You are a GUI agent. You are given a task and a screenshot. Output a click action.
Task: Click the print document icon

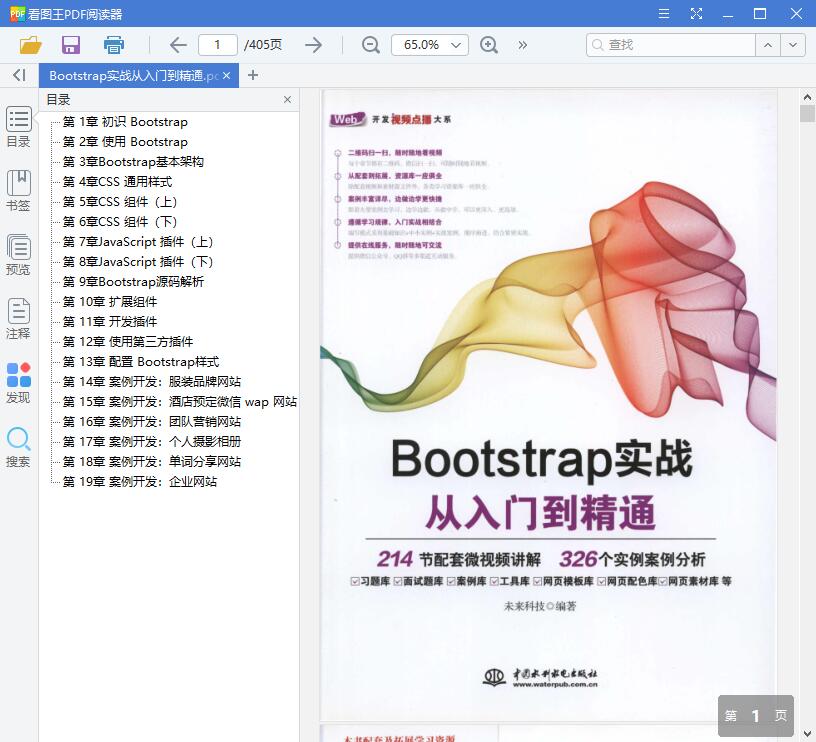pos(113,45)
